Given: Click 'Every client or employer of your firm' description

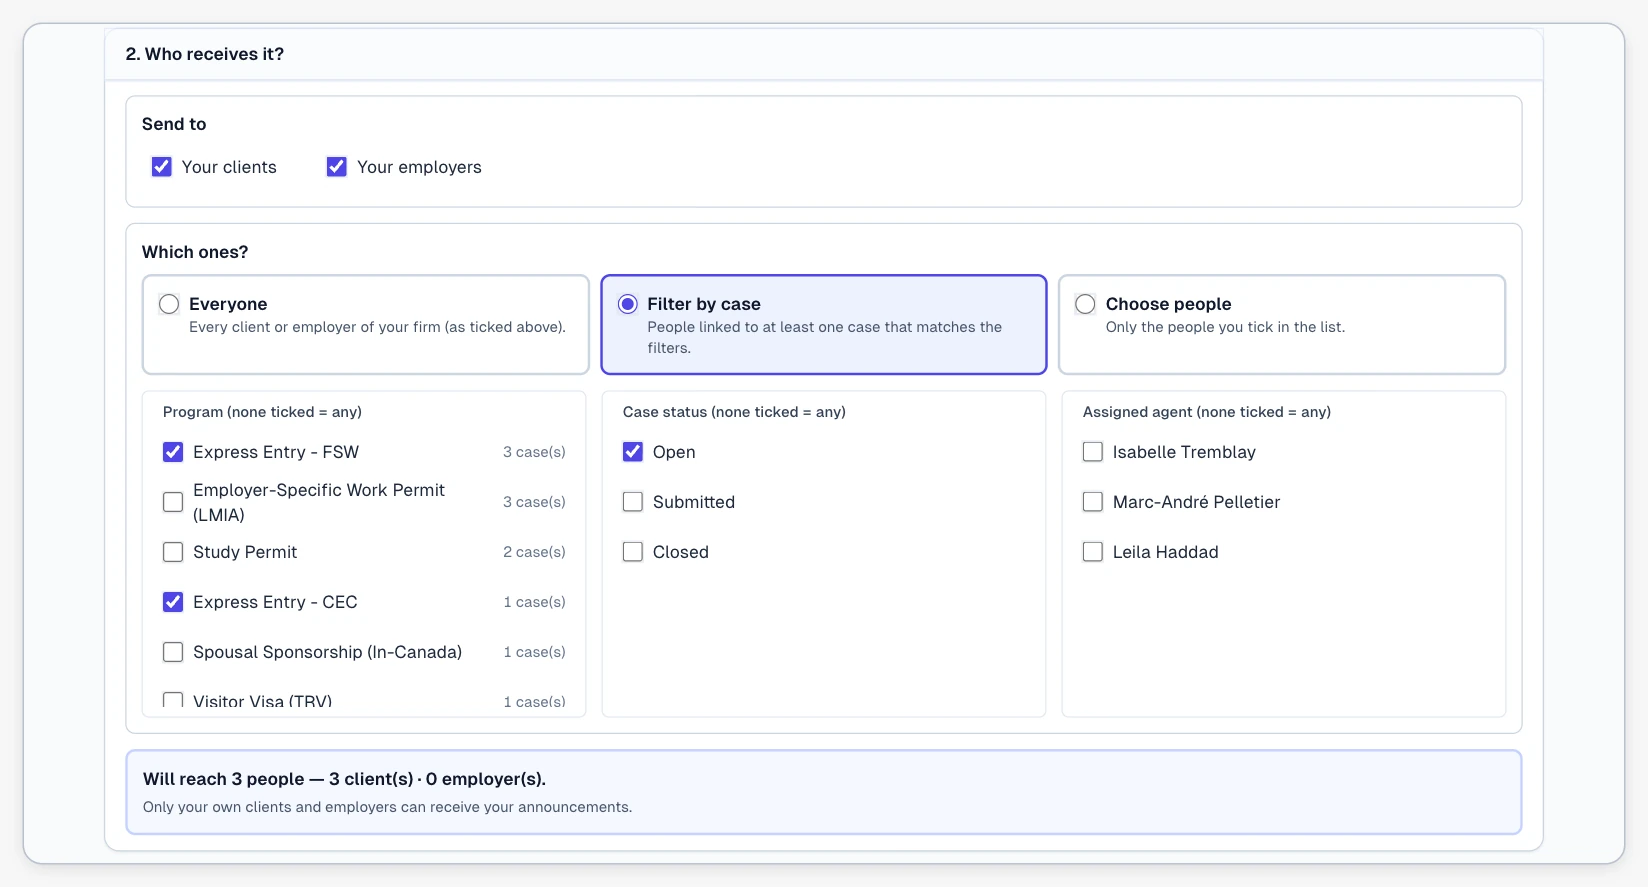Looking at the screenshot, I should click(377, 327).
